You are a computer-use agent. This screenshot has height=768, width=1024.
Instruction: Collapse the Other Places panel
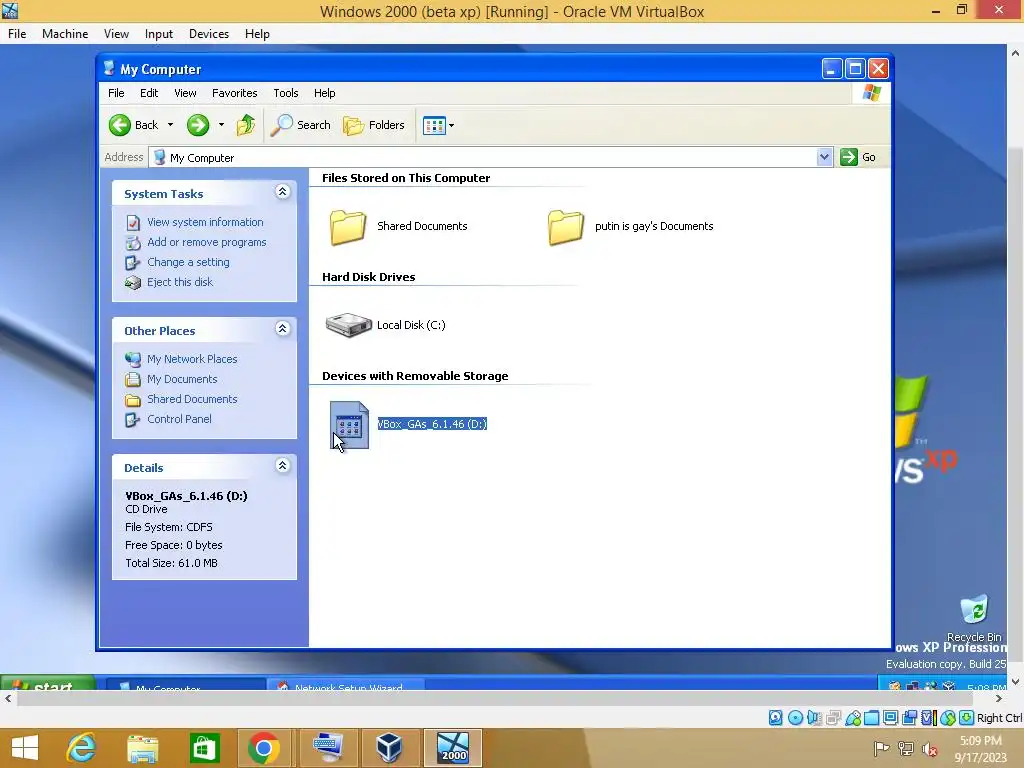[282, 328]
